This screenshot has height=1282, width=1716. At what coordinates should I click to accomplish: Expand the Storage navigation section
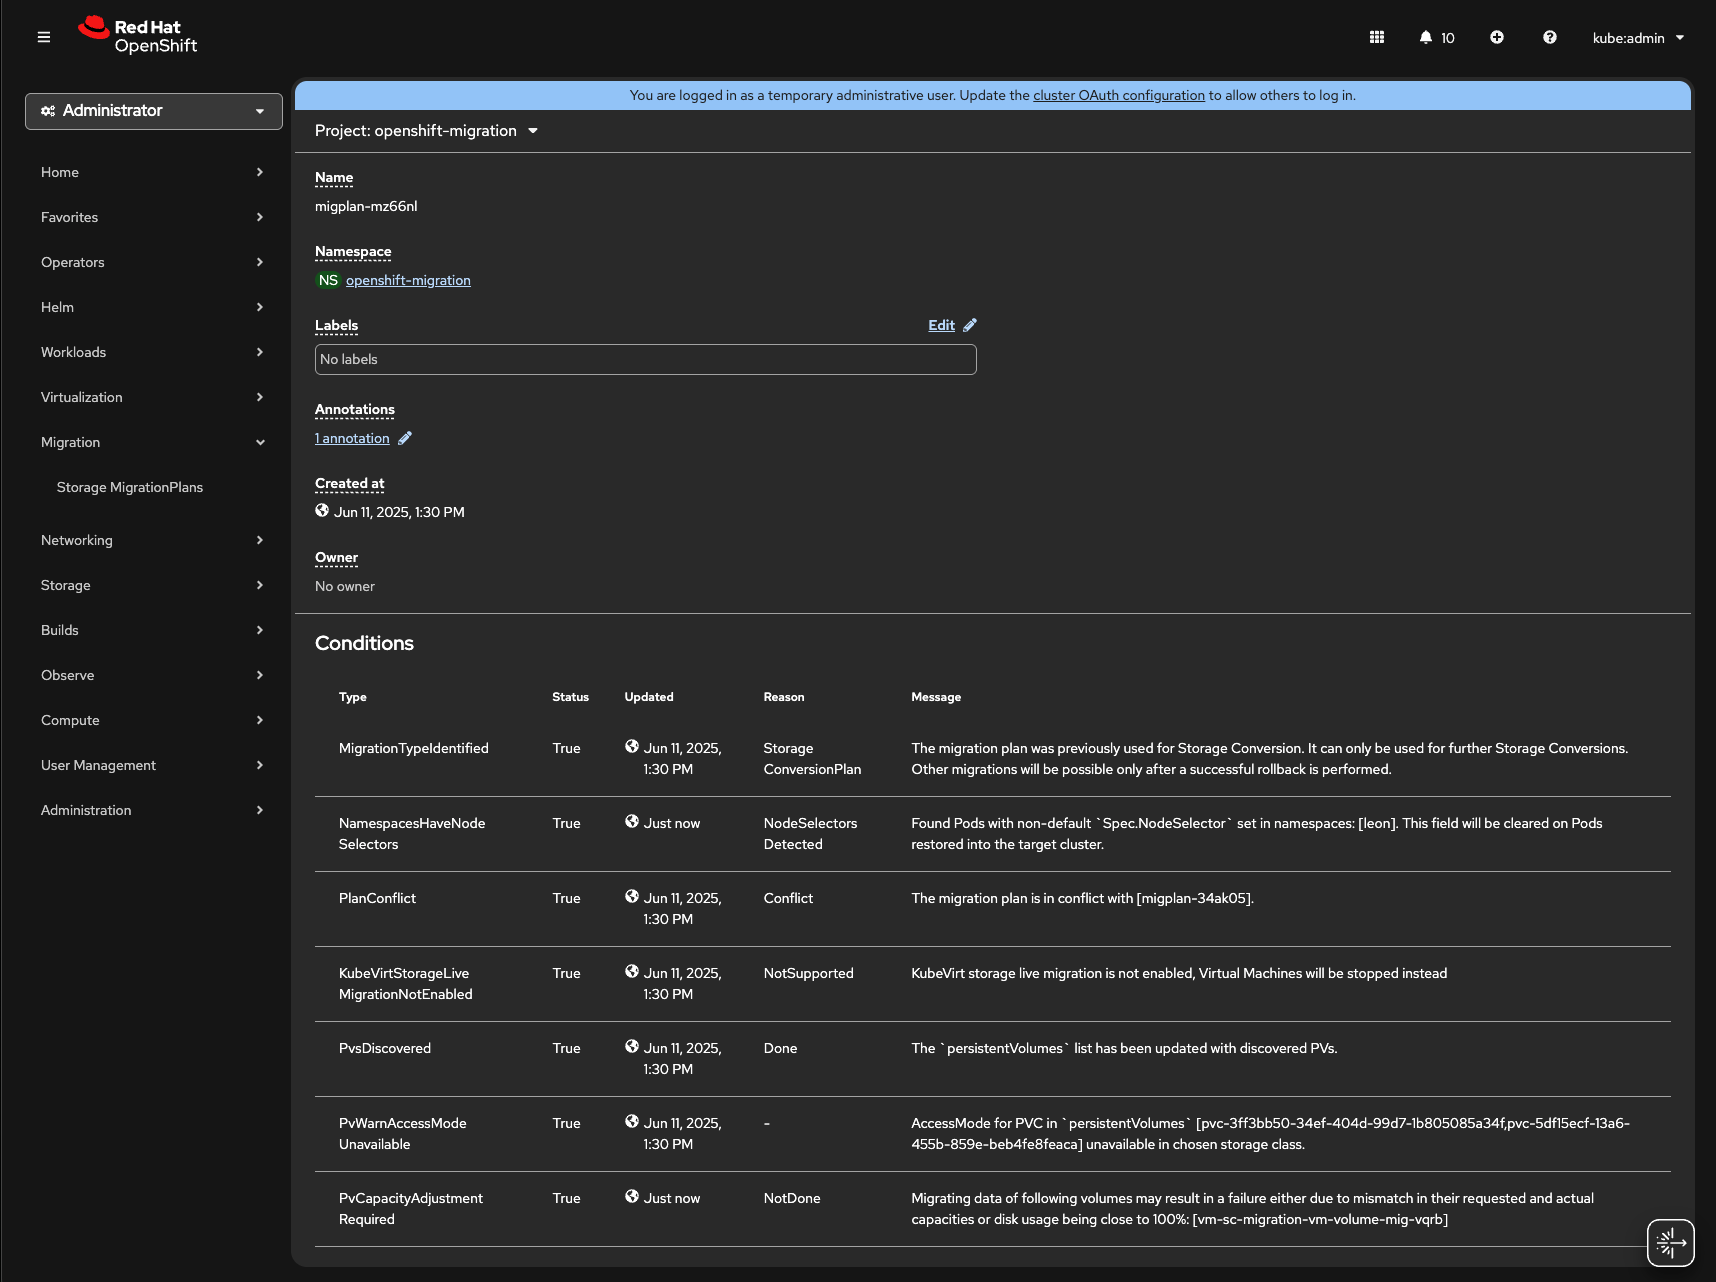click(152, 585)
